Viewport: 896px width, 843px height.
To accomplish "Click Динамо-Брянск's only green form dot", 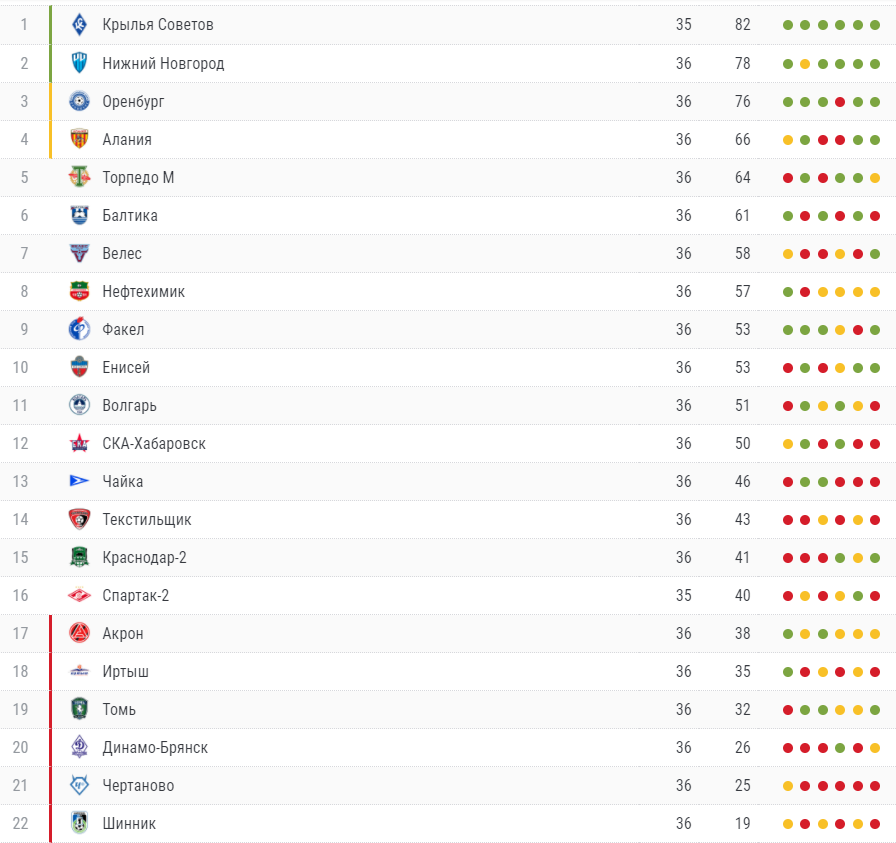I will pyautogui.click(x=839, y=748).
